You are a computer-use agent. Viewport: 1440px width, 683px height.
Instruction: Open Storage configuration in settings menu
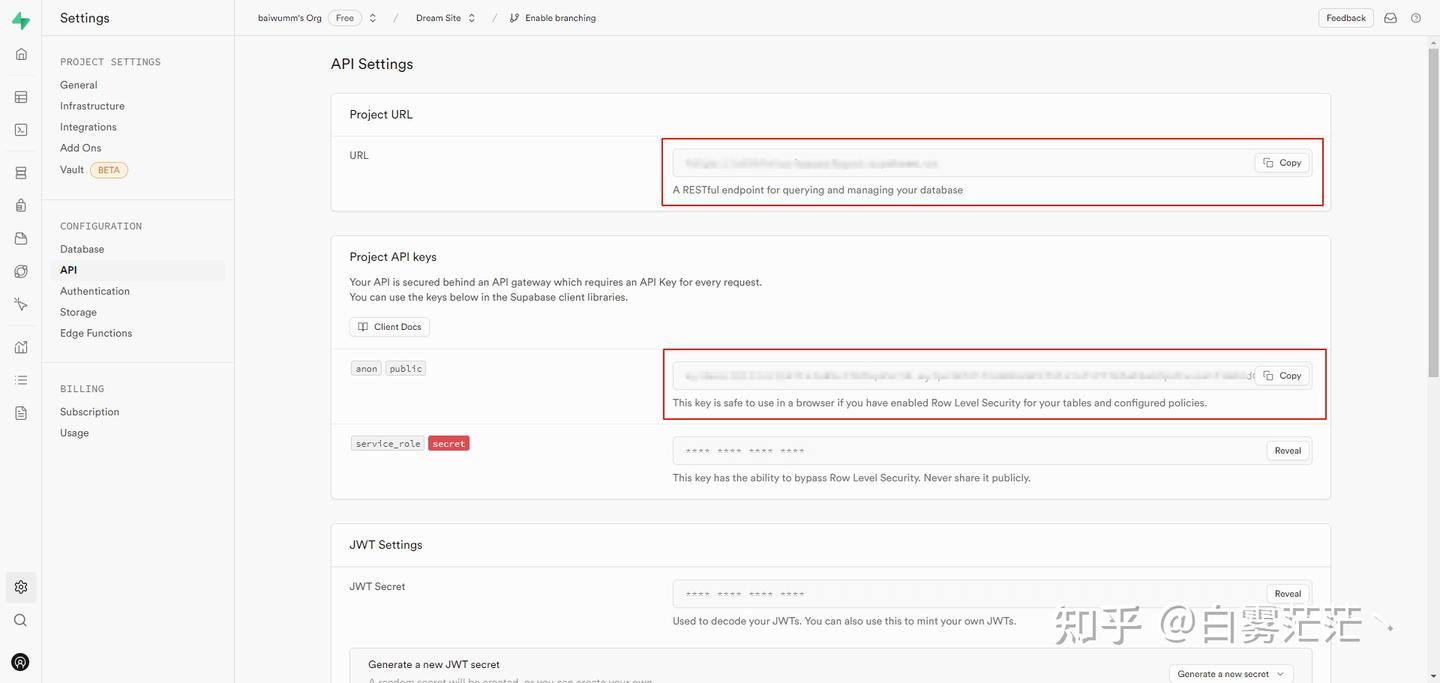78,312
